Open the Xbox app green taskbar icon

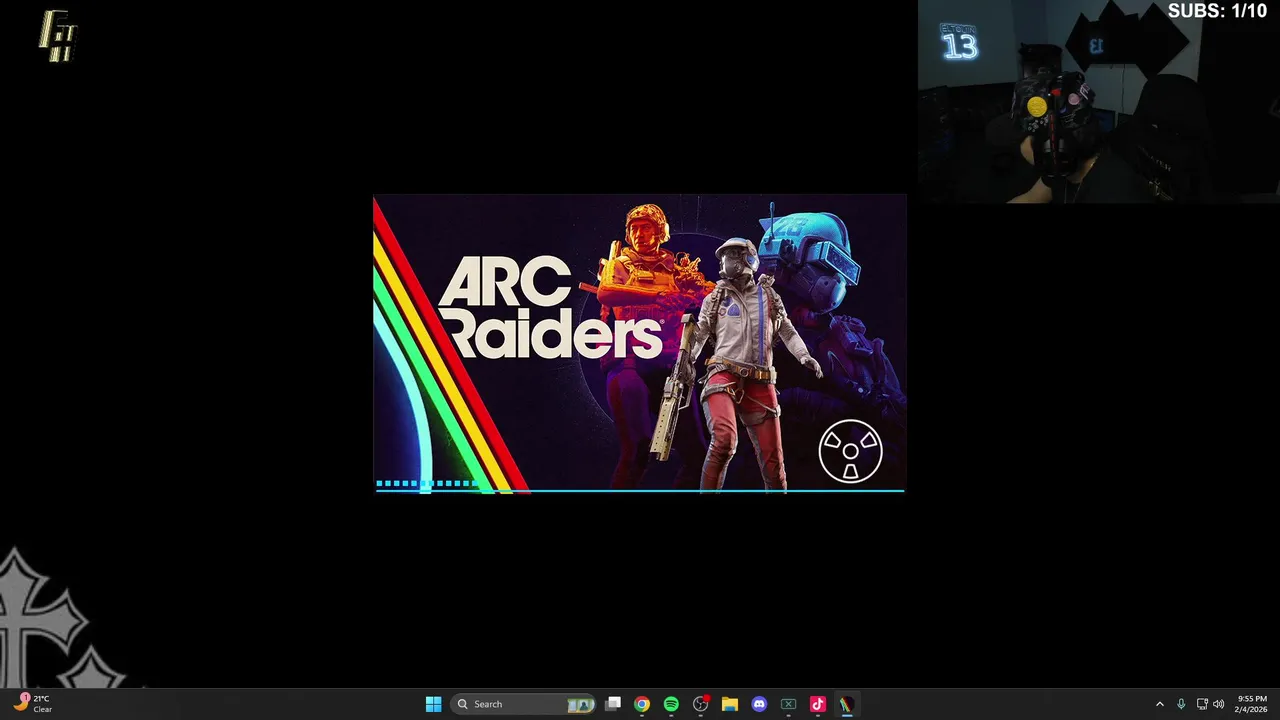pyautogui.click(x=788, y=704)
